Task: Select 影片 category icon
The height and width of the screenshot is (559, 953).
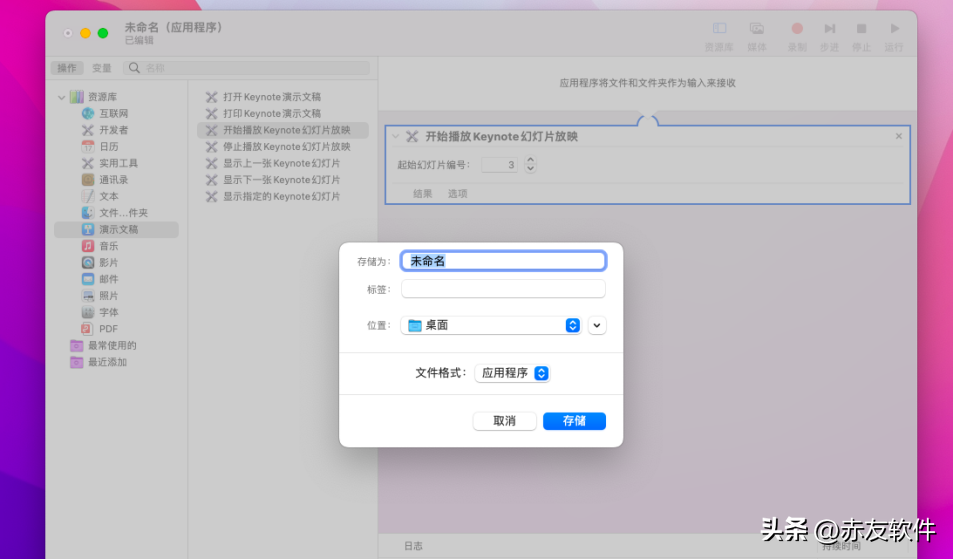Action: [88, 262]
